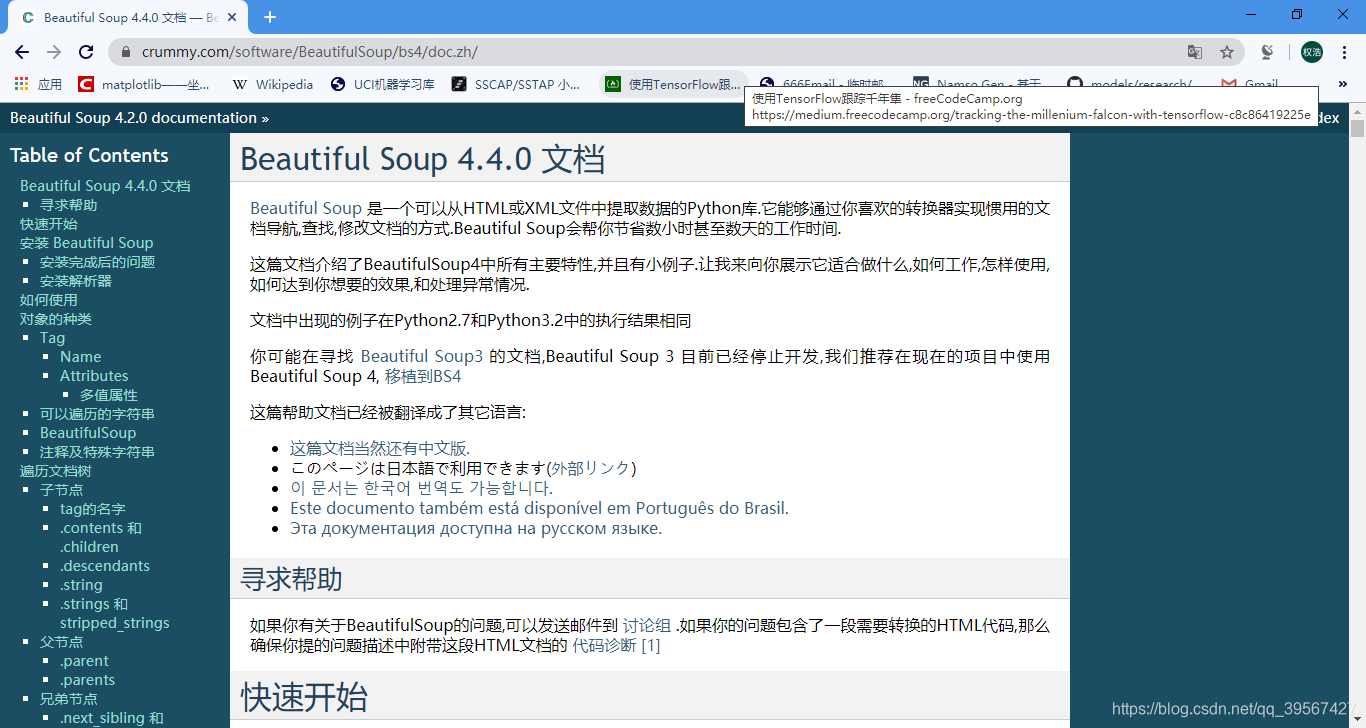Open the 外部リンク Japanese link
Screen dimensions: 1366x728
591,468
